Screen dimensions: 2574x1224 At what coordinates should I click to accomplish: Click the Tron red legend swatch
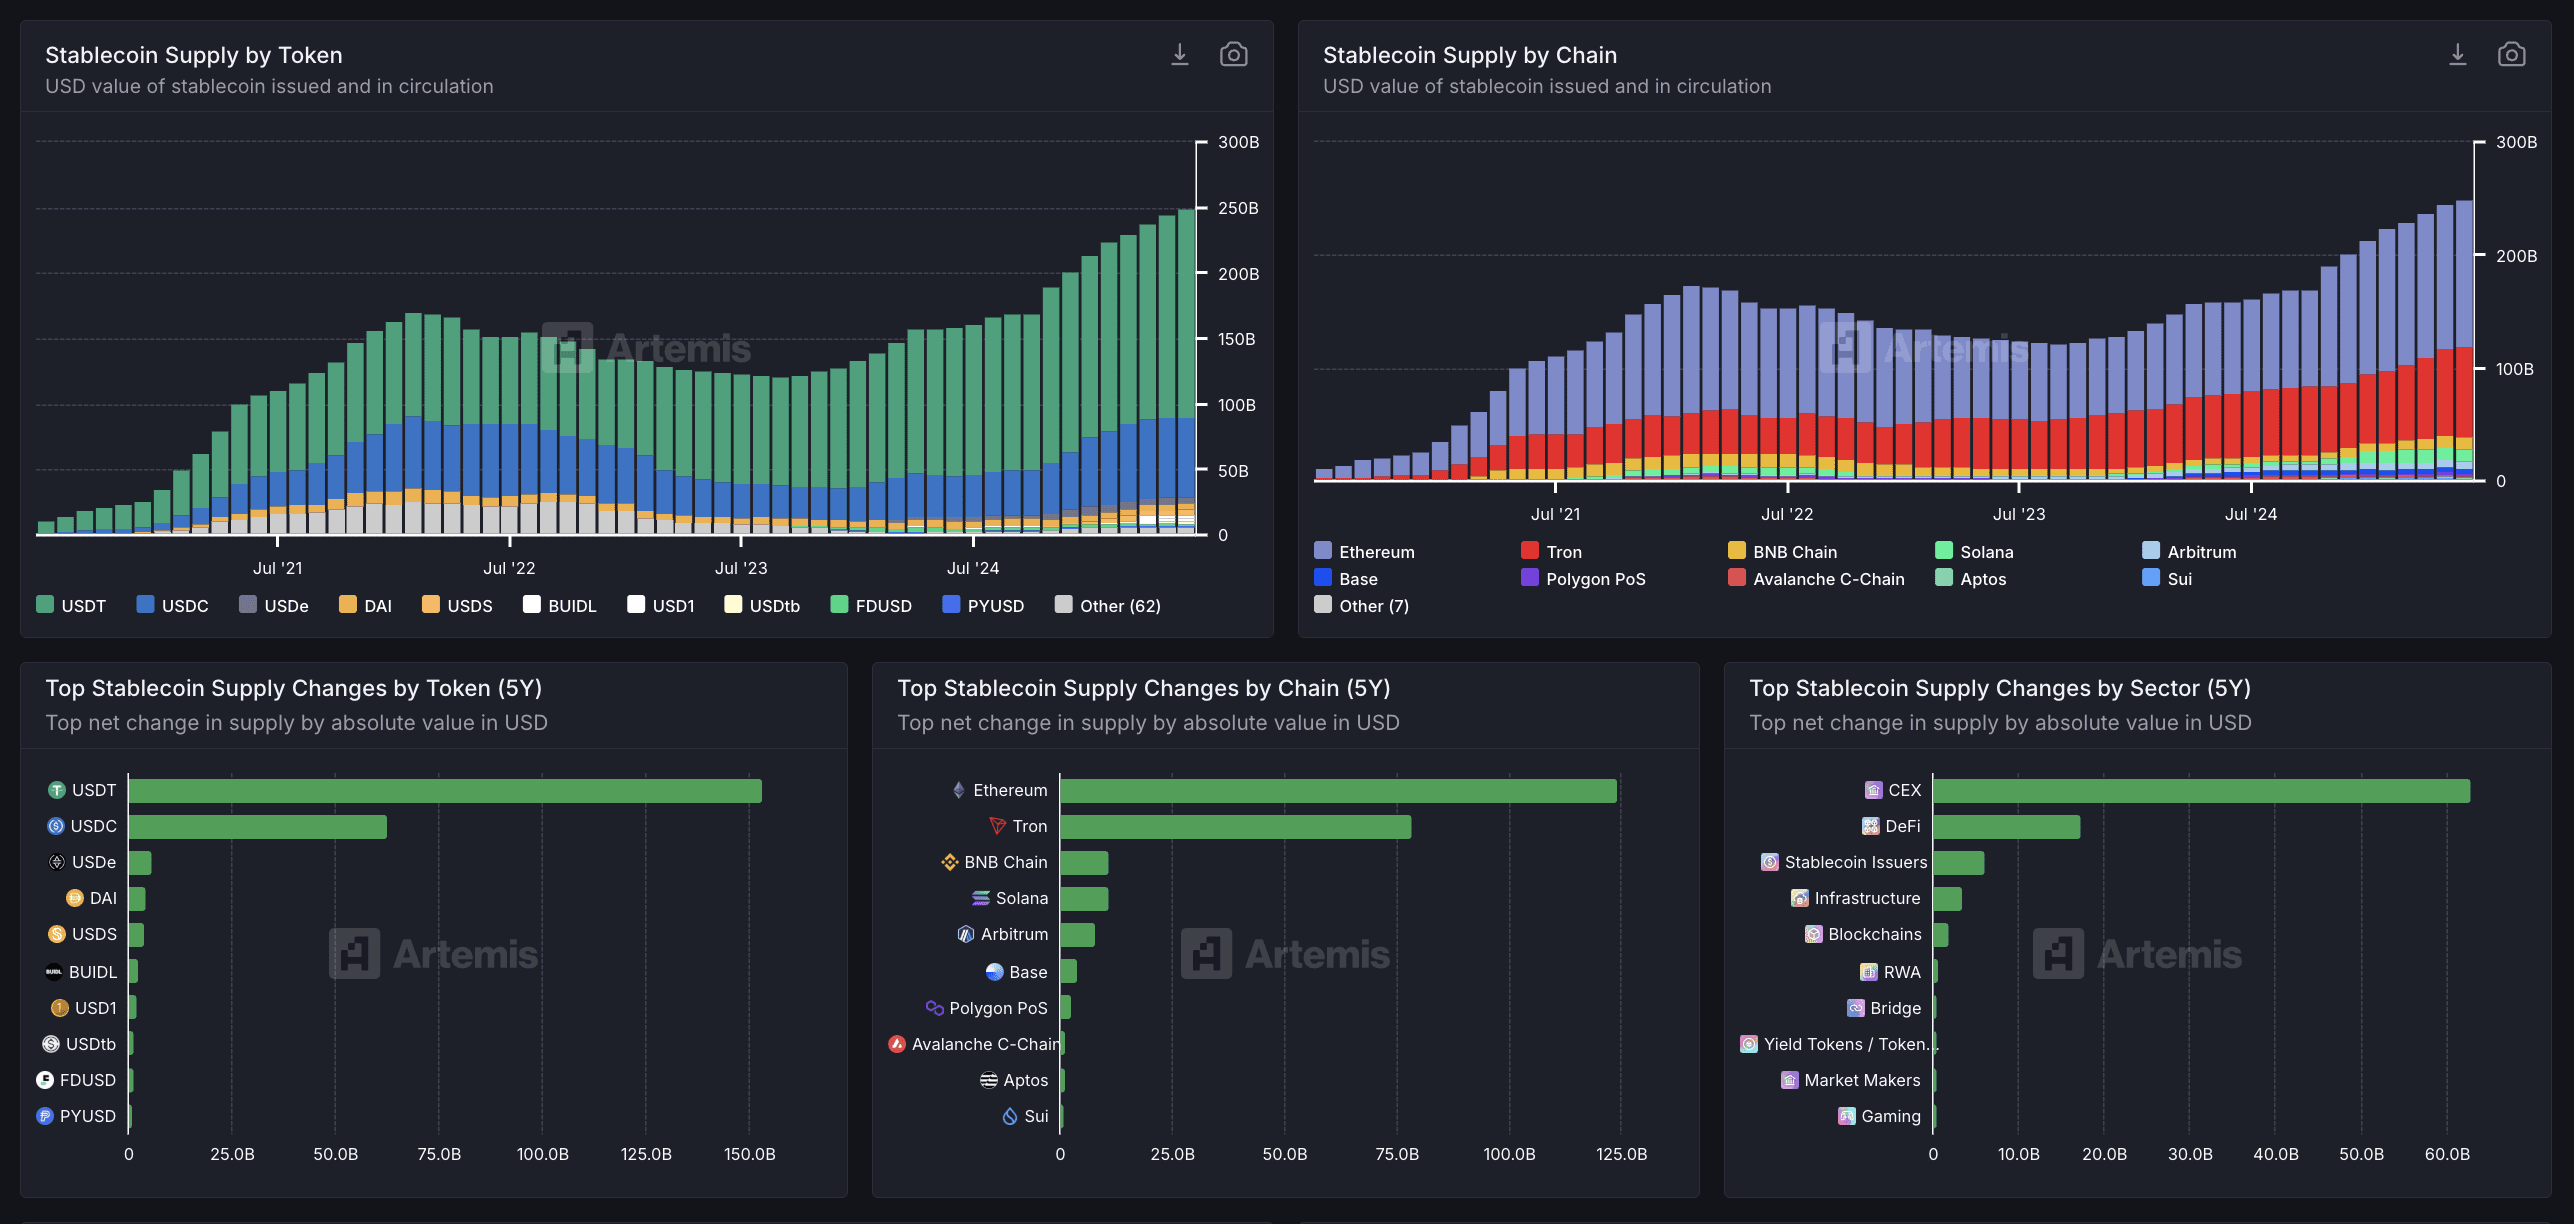[1529, 551]
